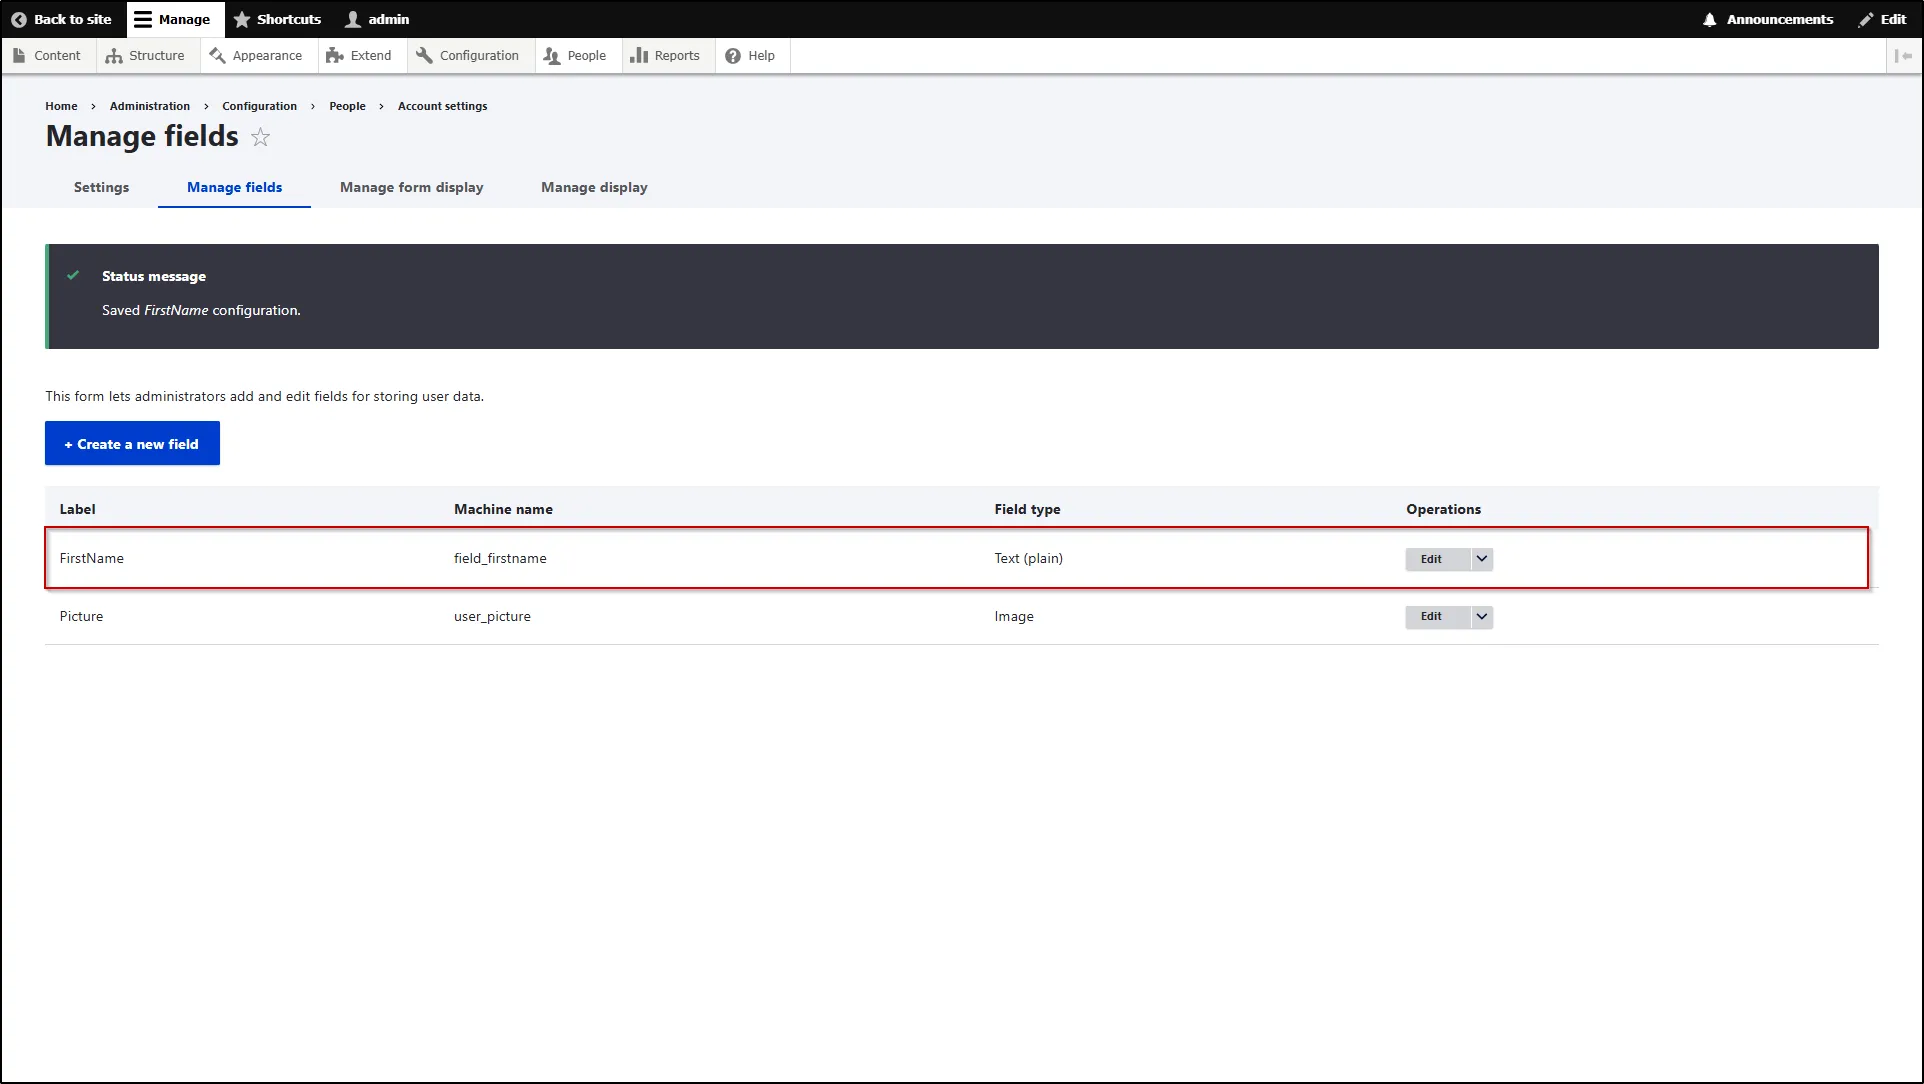Open the Account settings breadcrumb link
The height and width of the screenshot is (1084, 1924).
pos(441,106)
